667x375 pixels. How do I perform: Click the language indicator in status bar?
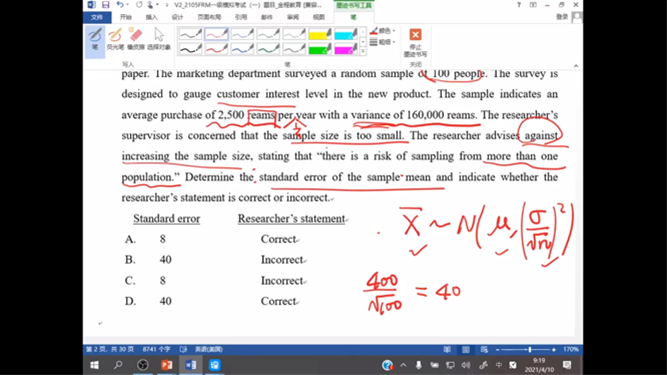click(208, 349)
